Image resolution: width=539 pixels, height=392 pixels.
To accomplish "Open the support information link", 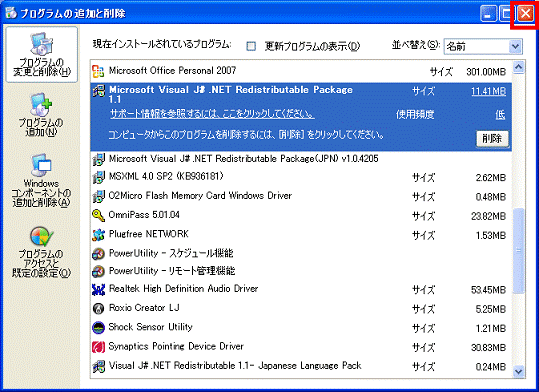I will [212, 114].
